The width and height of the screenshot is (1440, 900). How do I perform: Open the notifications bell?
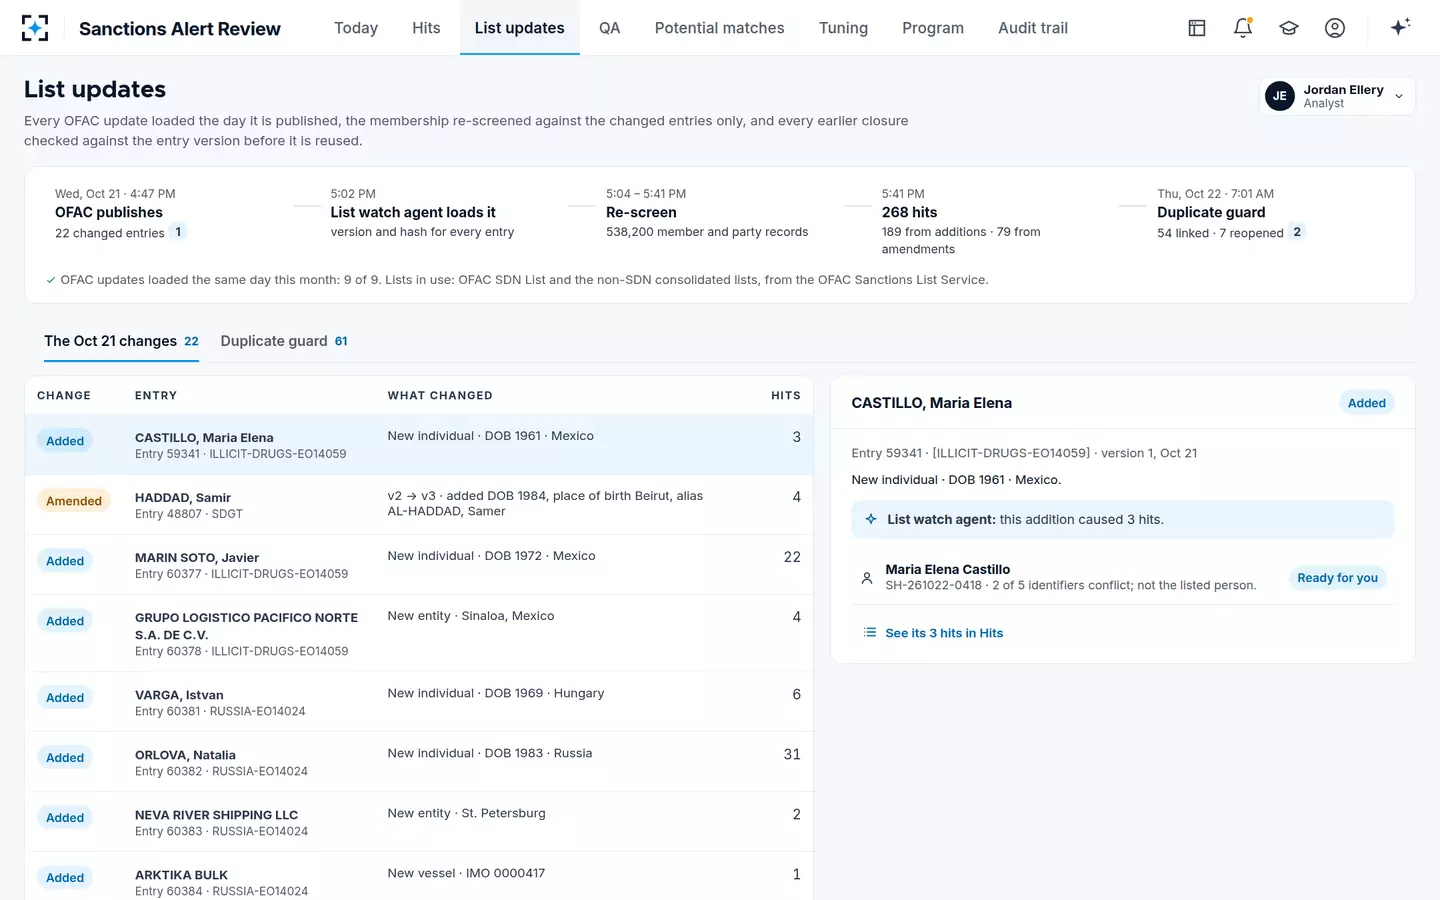click(x=1243, y=28)
